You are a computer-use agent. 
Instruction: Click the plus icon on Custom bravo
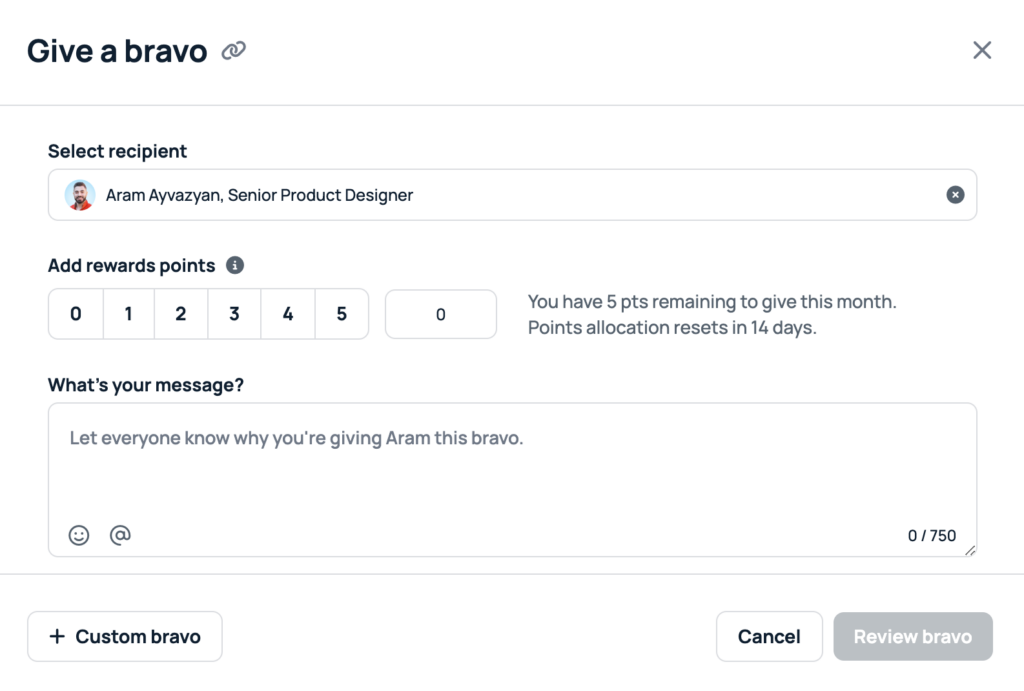click(57, 636)
